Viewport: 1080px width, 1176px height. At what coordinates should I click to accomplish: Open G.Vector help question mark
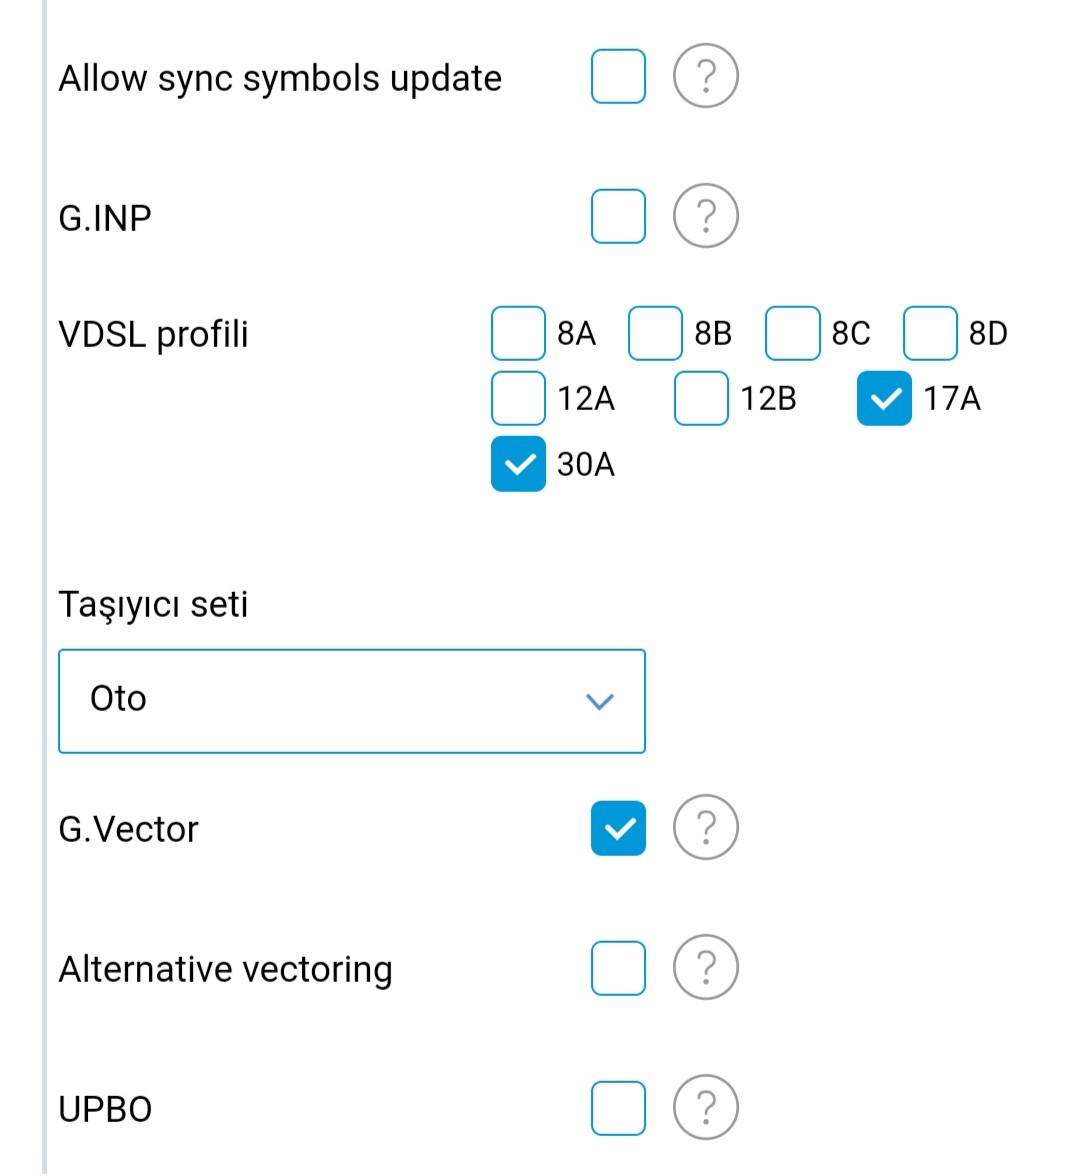click(x=706, y=827)
